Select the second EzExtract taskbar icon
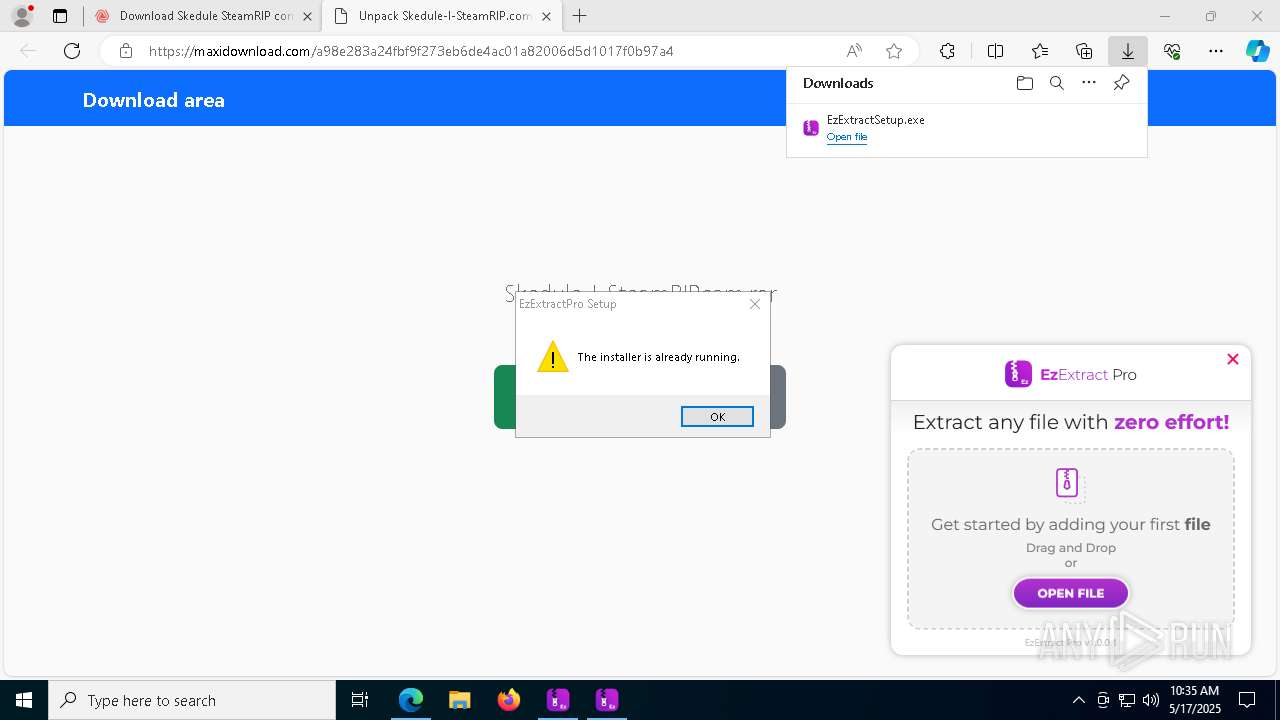 (606, 700)
